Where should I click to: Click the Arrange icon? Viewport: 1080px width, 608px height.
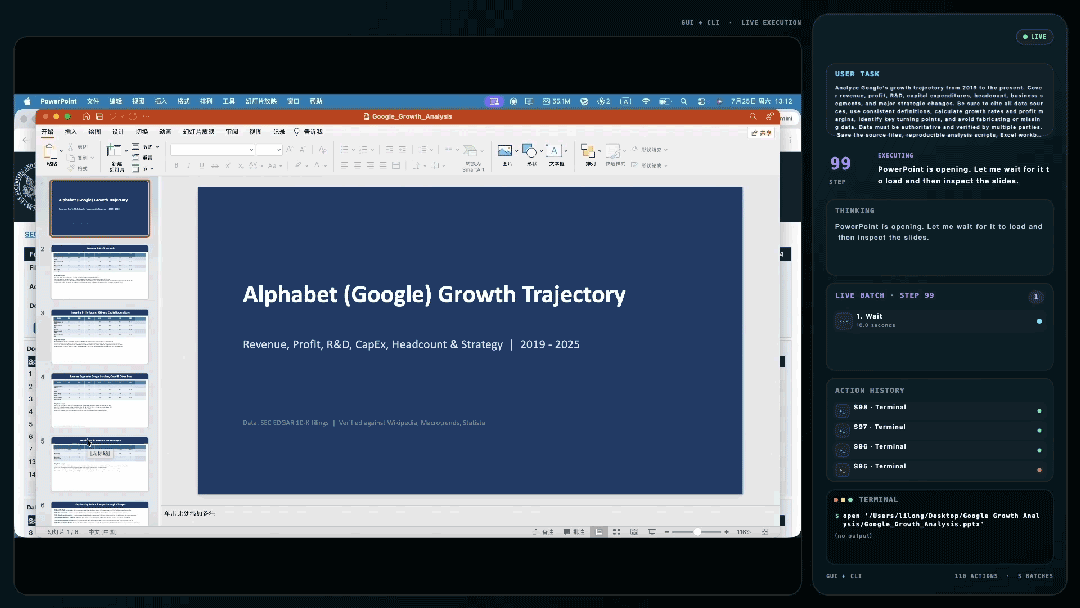tap(588, 150)
